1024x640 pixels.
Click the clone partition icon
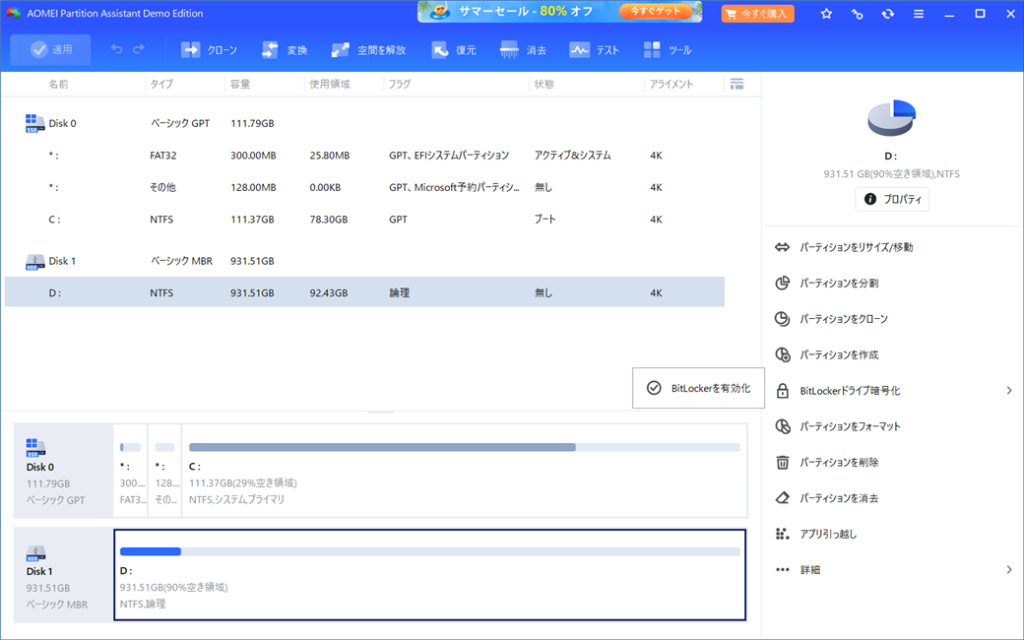(782, 319)
